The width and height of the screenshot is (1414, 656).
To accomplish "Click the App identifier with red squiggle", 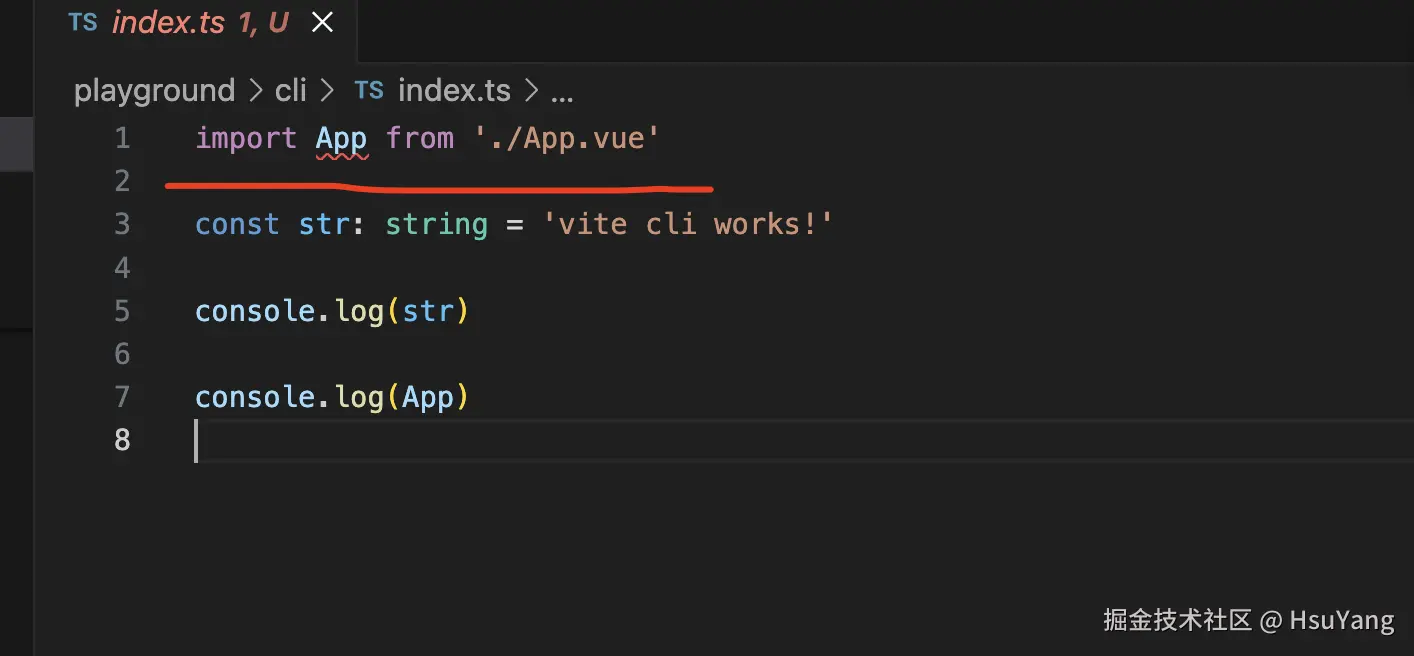I will tap(341, 138).
